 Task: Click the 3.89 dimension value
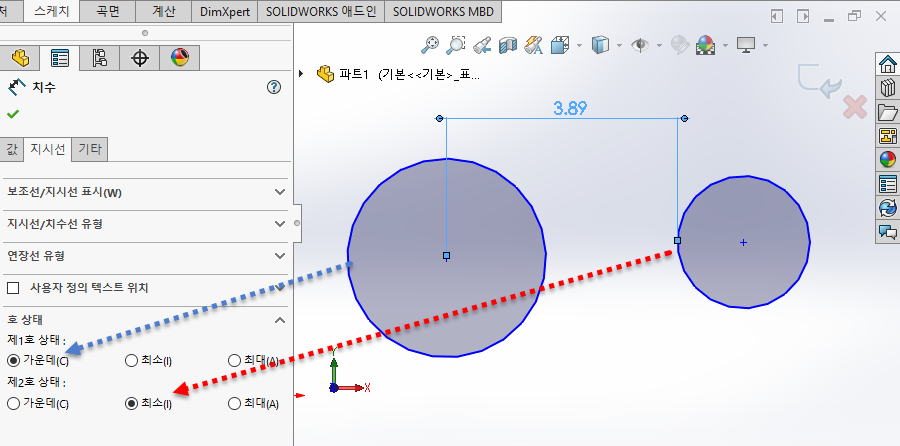click(x=570, y=109)
